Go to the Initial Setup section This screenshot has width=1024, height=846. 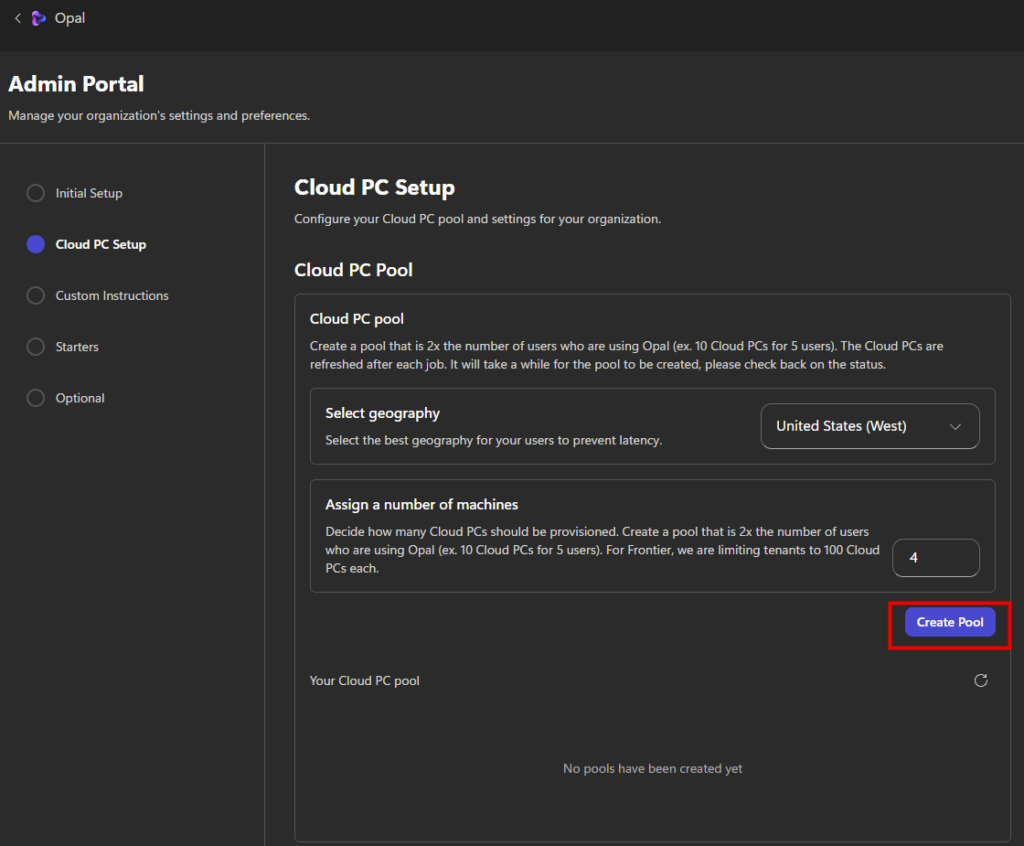click(x=89, y=193)
